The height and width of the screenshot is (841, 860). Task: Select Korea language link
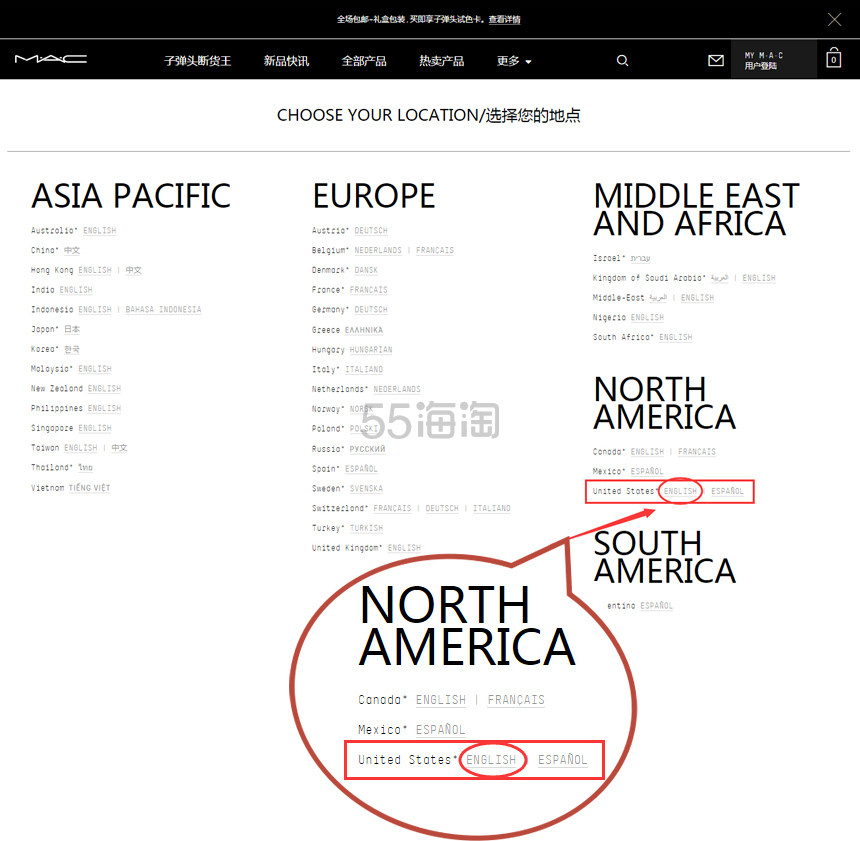coord(72,349)
